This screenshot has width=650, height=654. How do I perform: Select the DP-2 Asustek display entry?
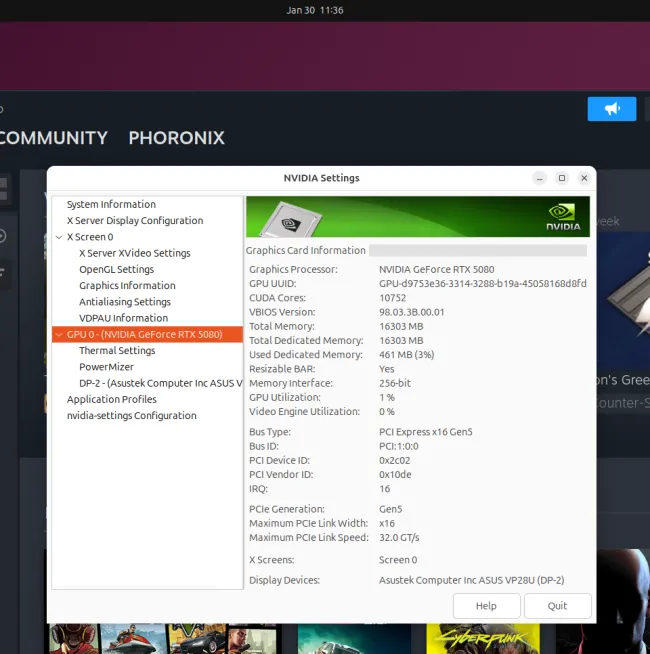[x=160, y=383]
